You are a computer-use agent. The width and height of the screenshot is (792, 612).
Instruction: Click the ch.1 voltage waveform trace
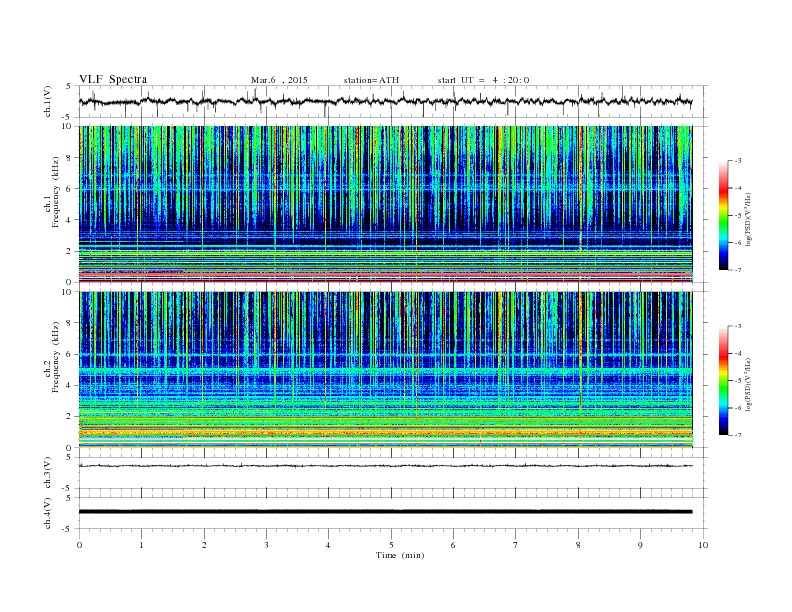(386, 101)
